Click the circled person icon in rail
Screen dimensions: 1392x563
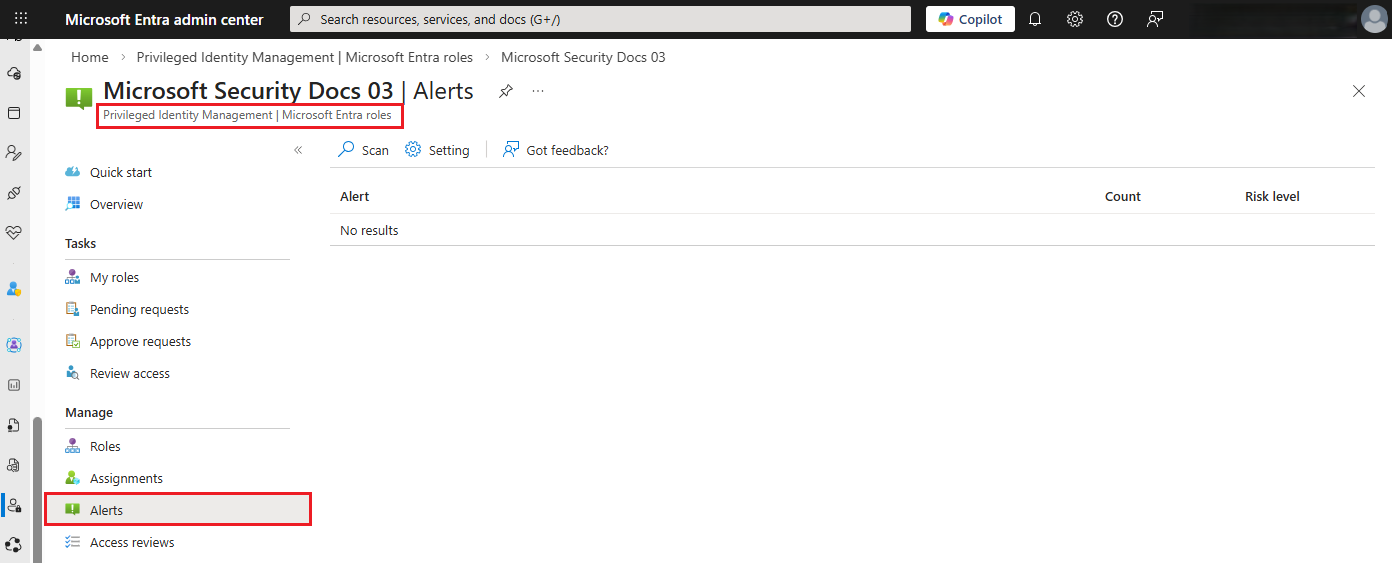pyautogui.click(x=14, y=345)
